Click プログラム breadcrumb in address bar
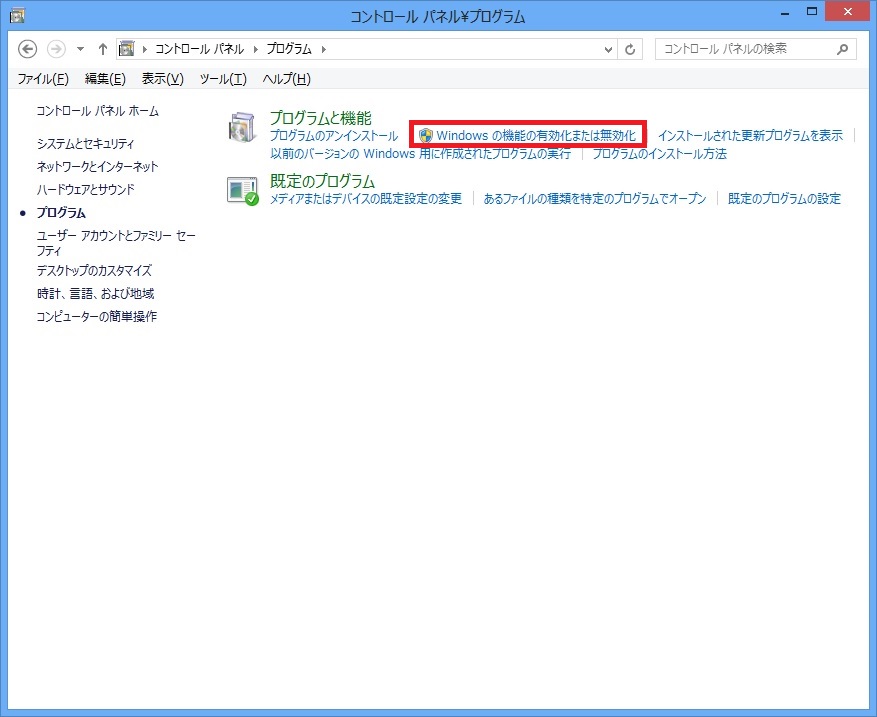 (289, 49)
